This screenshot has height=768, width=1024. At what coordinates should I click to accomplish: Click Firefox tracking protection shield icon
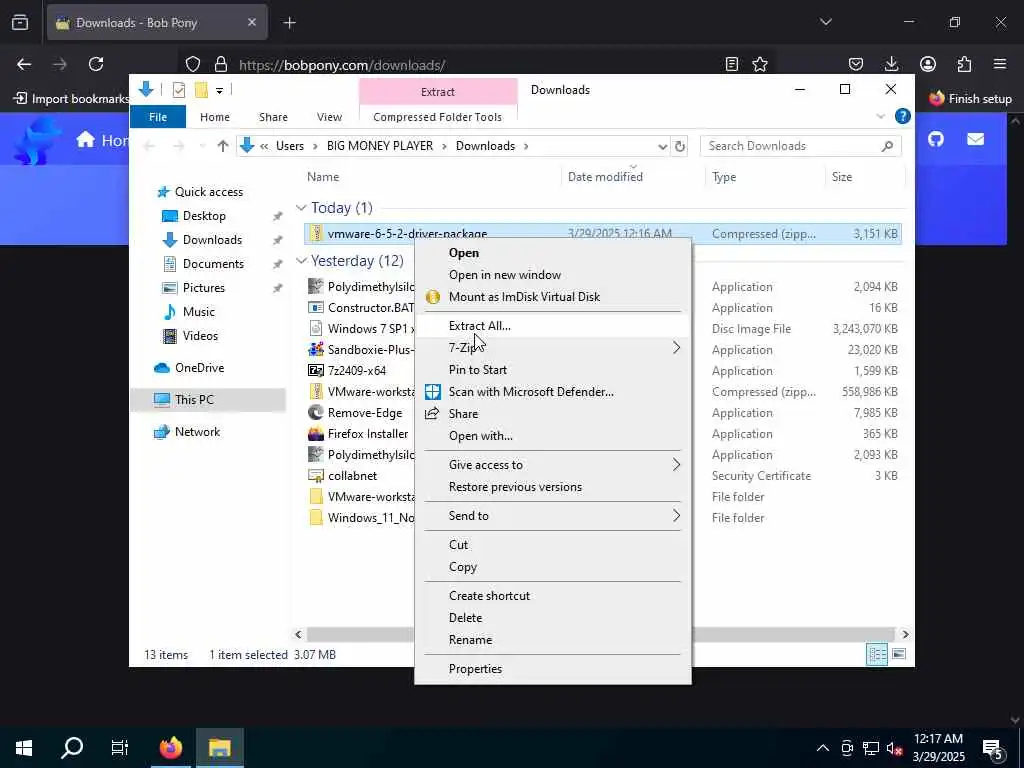[193, 64]
